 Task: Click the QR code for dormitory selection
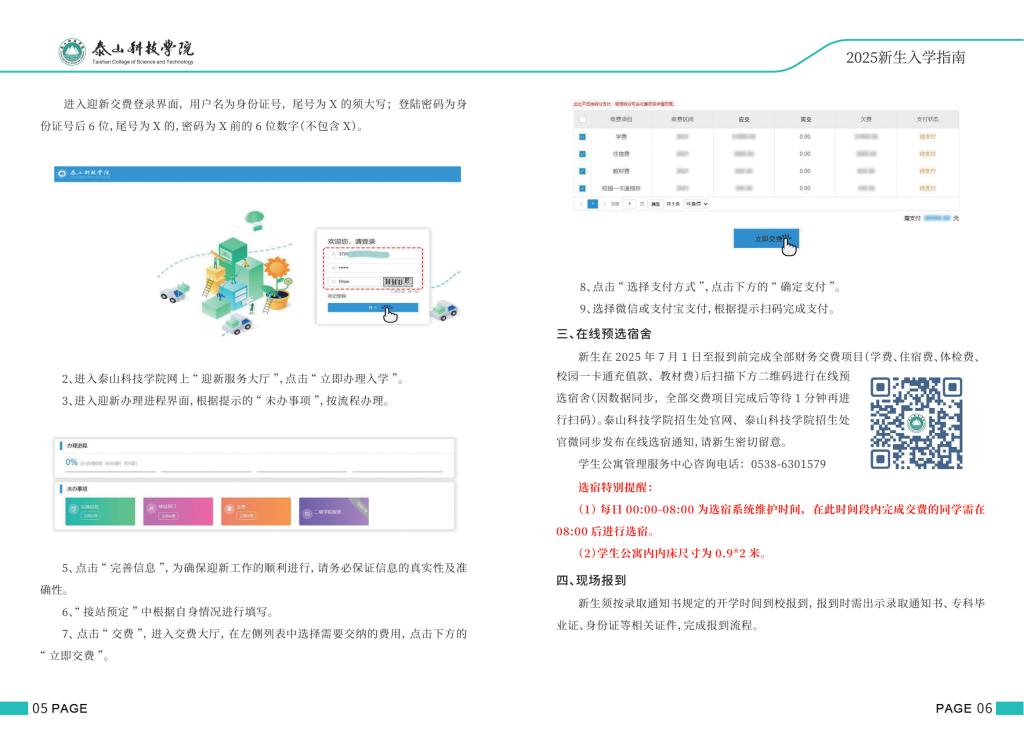coord(916,422)
